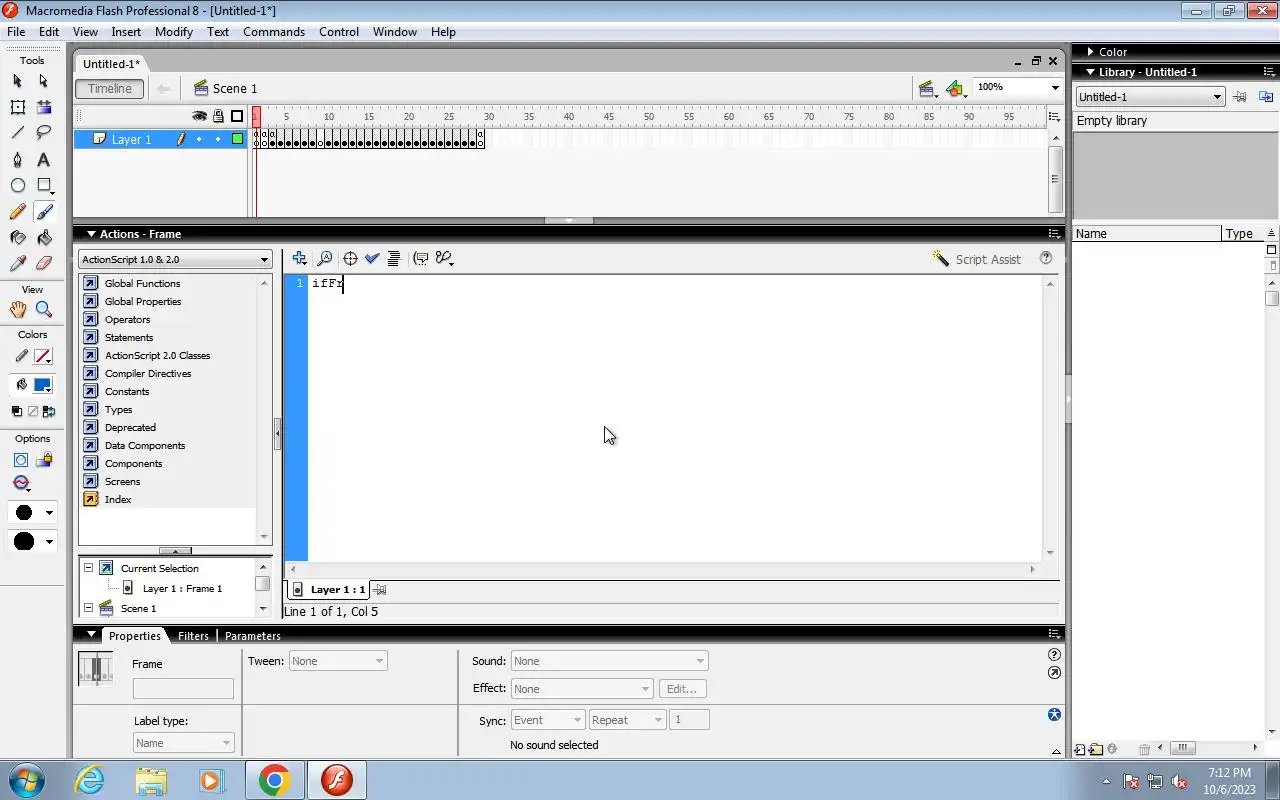Select the Pencil tool
The width and height of the screenshot is (1280, 800).
[18, 212]
